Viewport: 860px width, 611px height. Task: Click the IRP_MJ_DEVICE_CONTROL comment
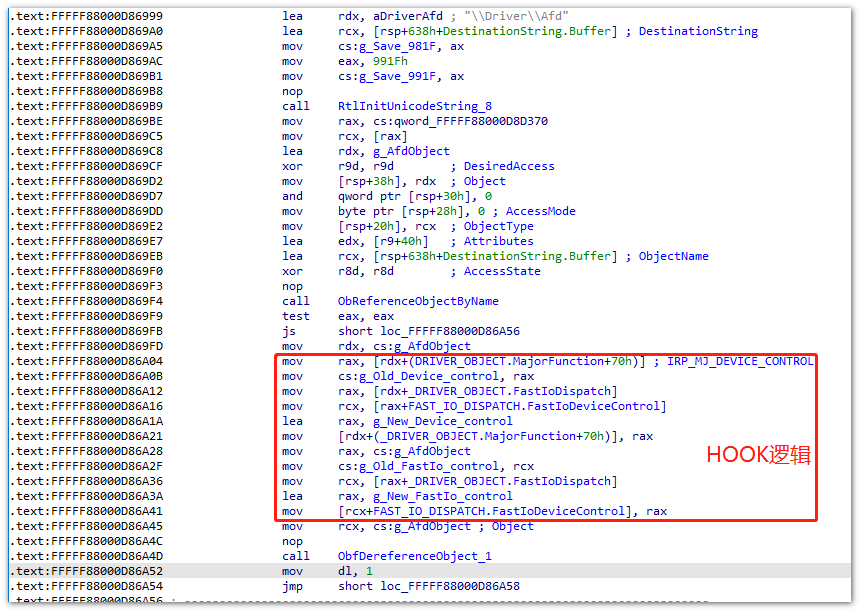(741, 361)
